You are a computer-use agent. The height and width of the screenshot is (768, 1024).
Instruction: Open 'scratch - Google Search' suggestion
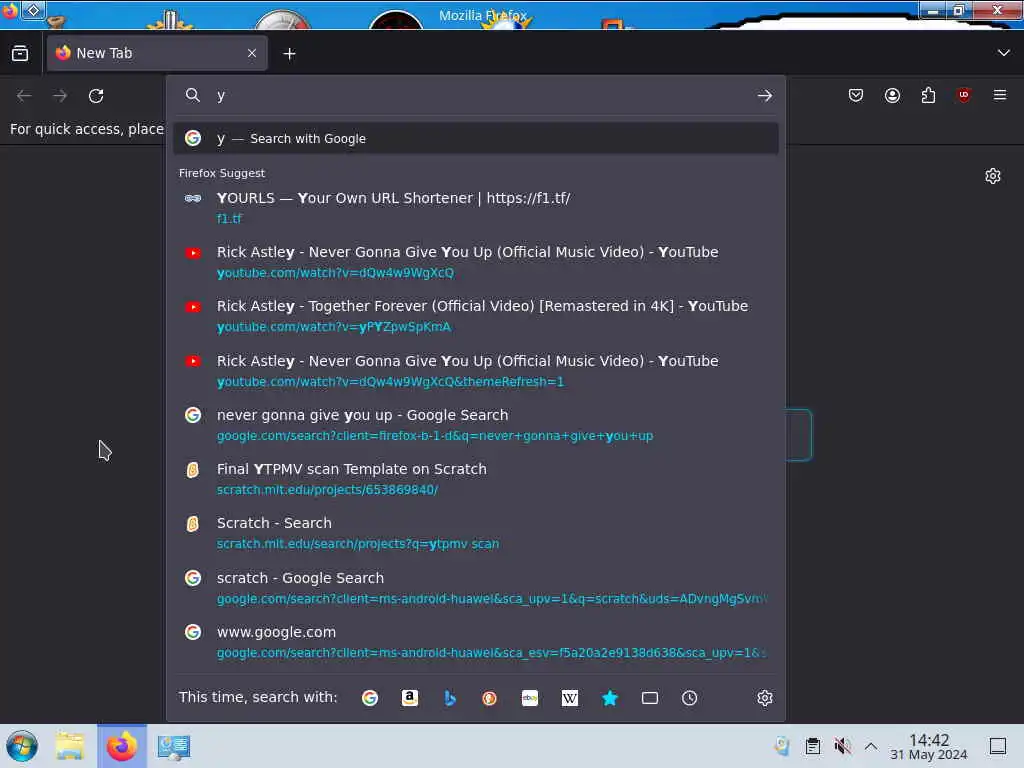pyautogui.click(x=475, y=588)
